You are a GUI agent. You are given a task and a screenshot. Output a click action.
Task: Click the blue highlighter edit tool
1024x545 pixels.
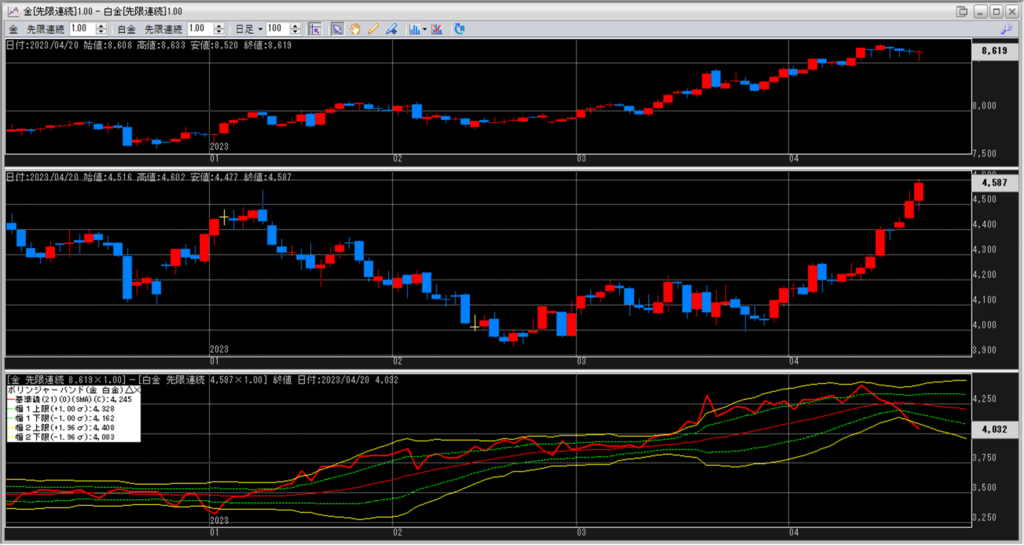click(x=391, y=29)
